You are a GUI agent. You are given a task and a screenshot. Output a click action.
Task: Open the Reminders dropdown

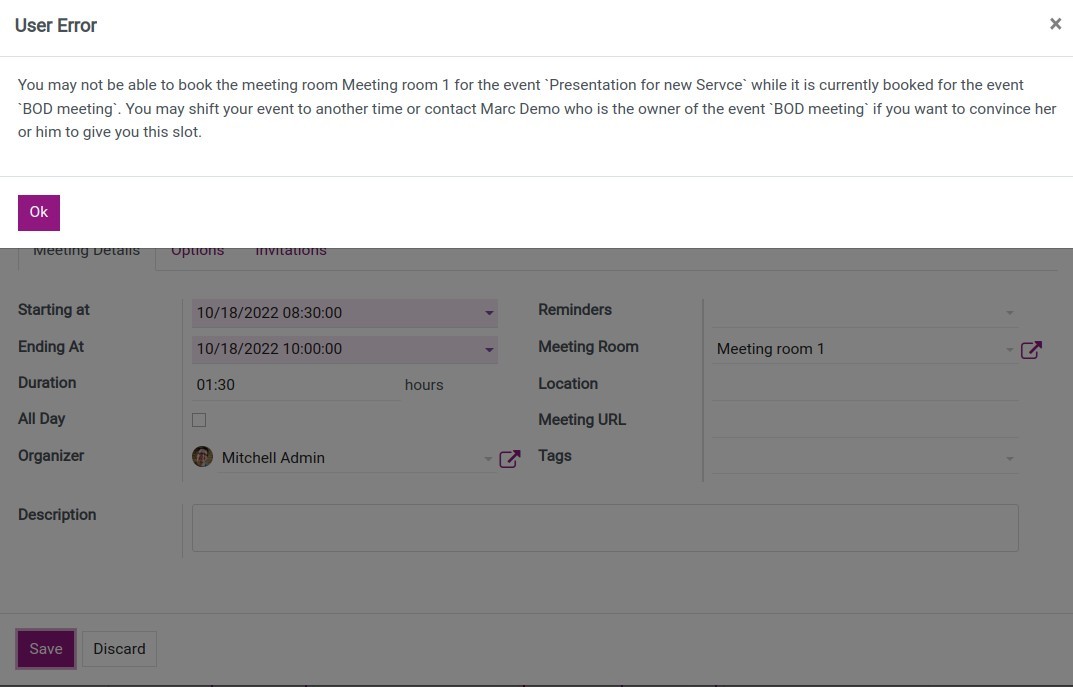(1009, 313)
